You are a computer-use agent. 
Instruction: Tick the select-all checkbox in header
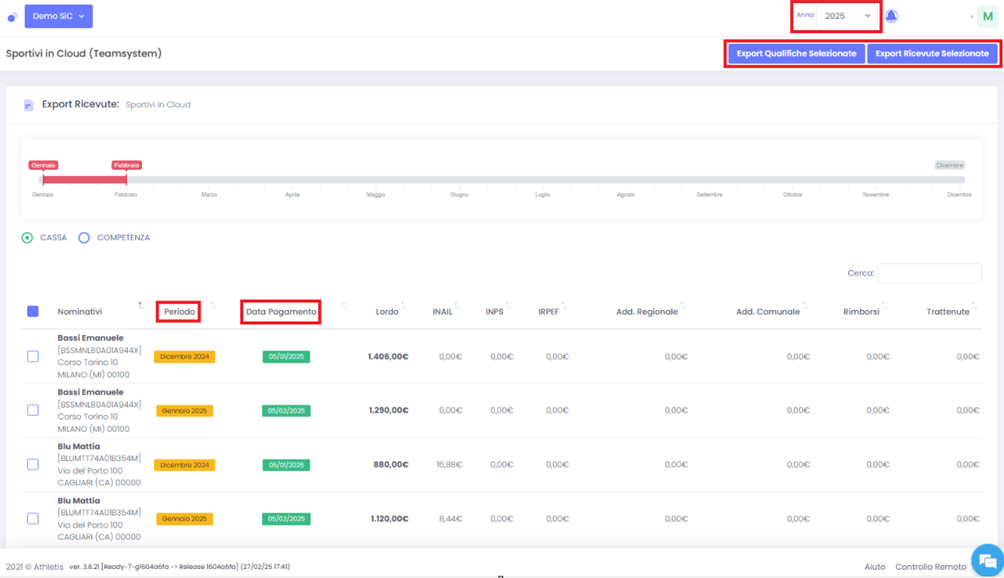pos(33,312)
